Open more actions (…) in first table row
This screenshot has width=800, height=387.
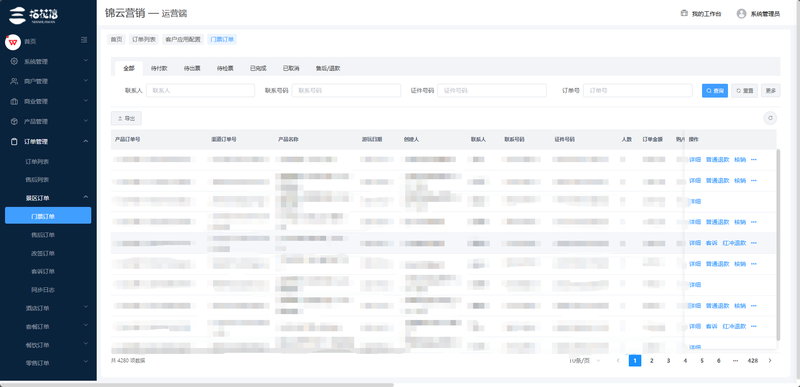754,160
